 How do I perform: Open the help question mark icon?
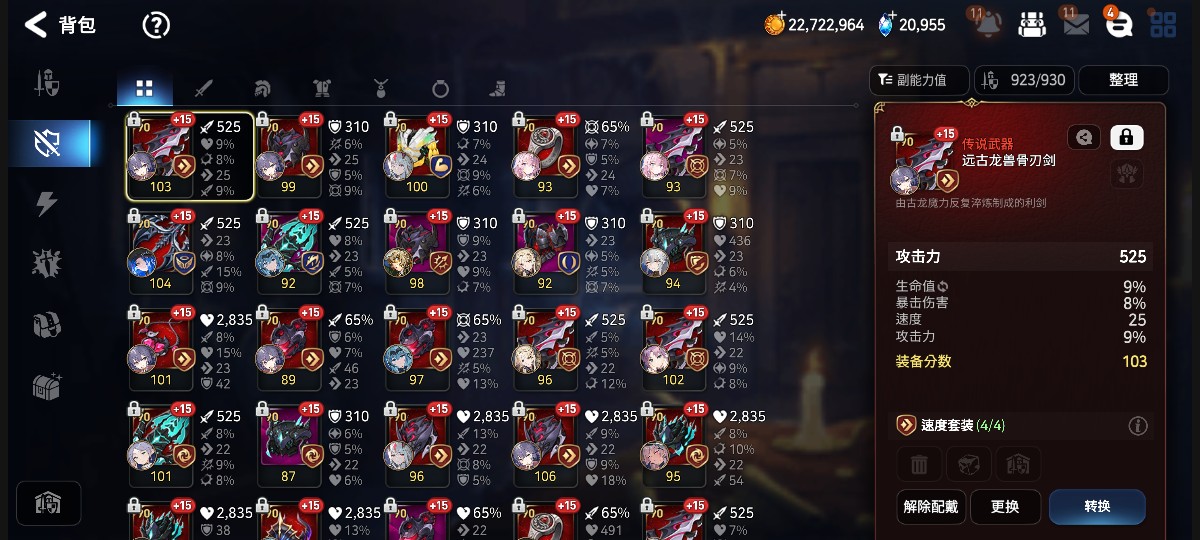point(156,25)
